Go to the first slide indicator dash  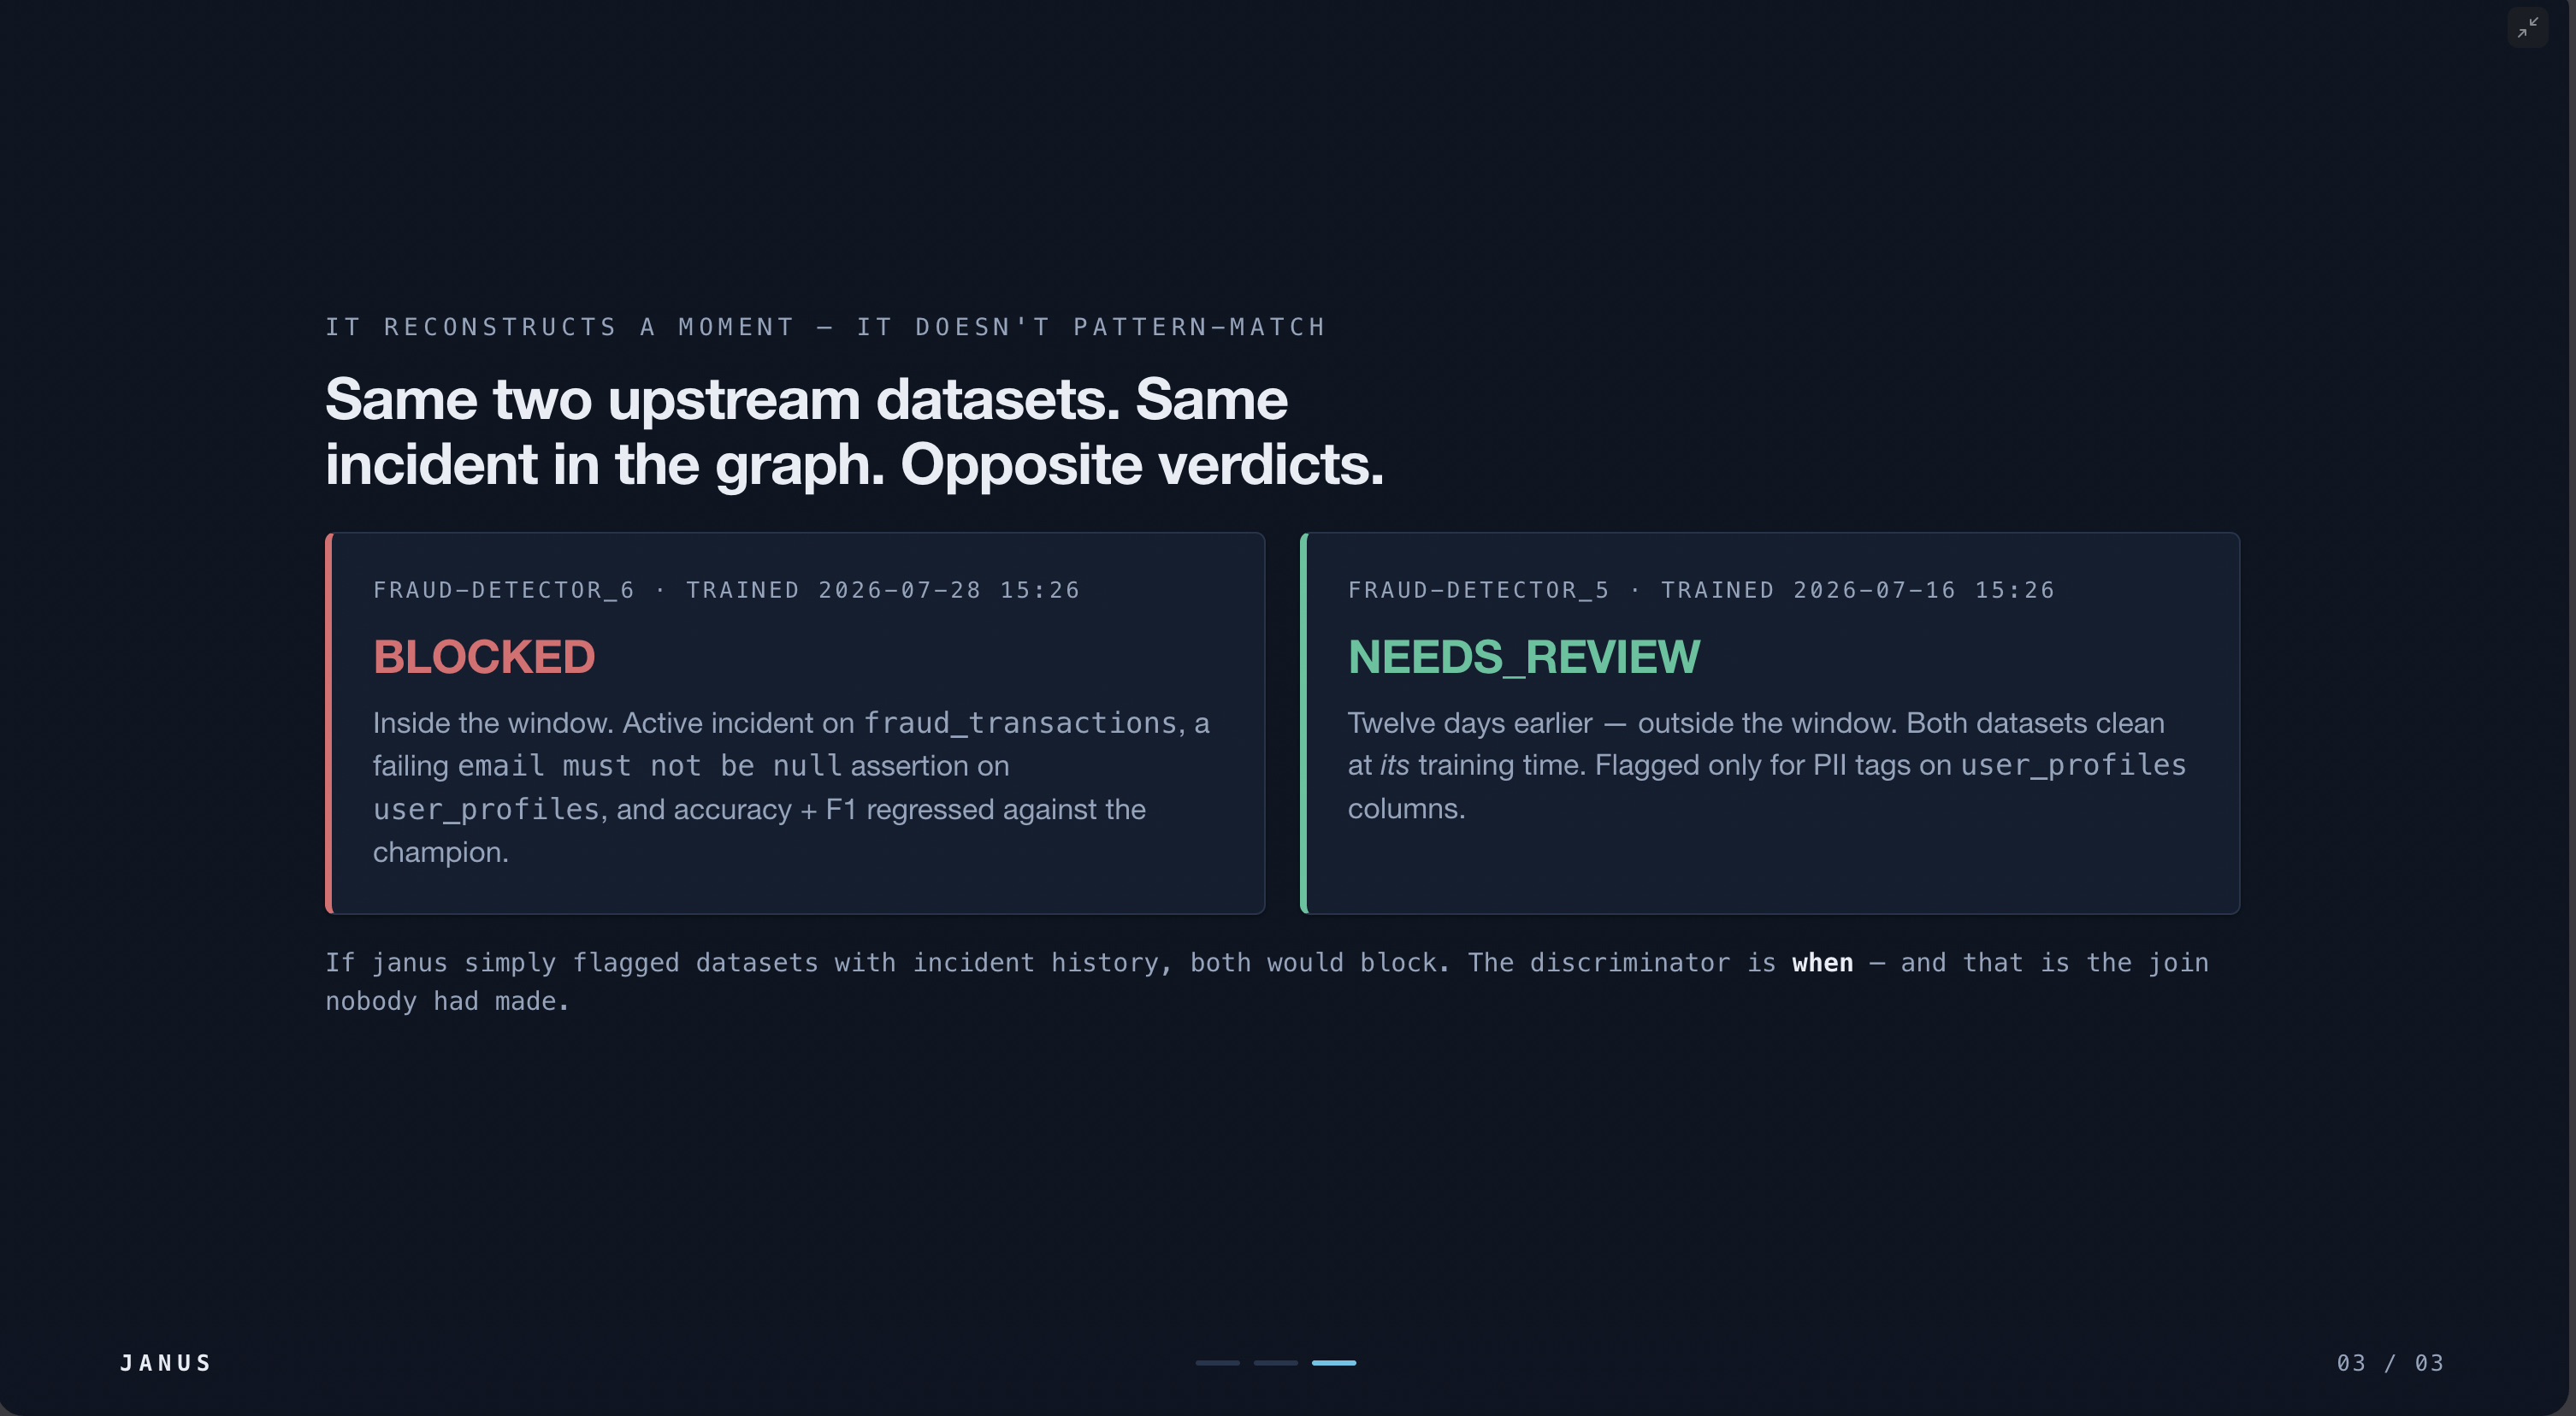point(1217,1362)
